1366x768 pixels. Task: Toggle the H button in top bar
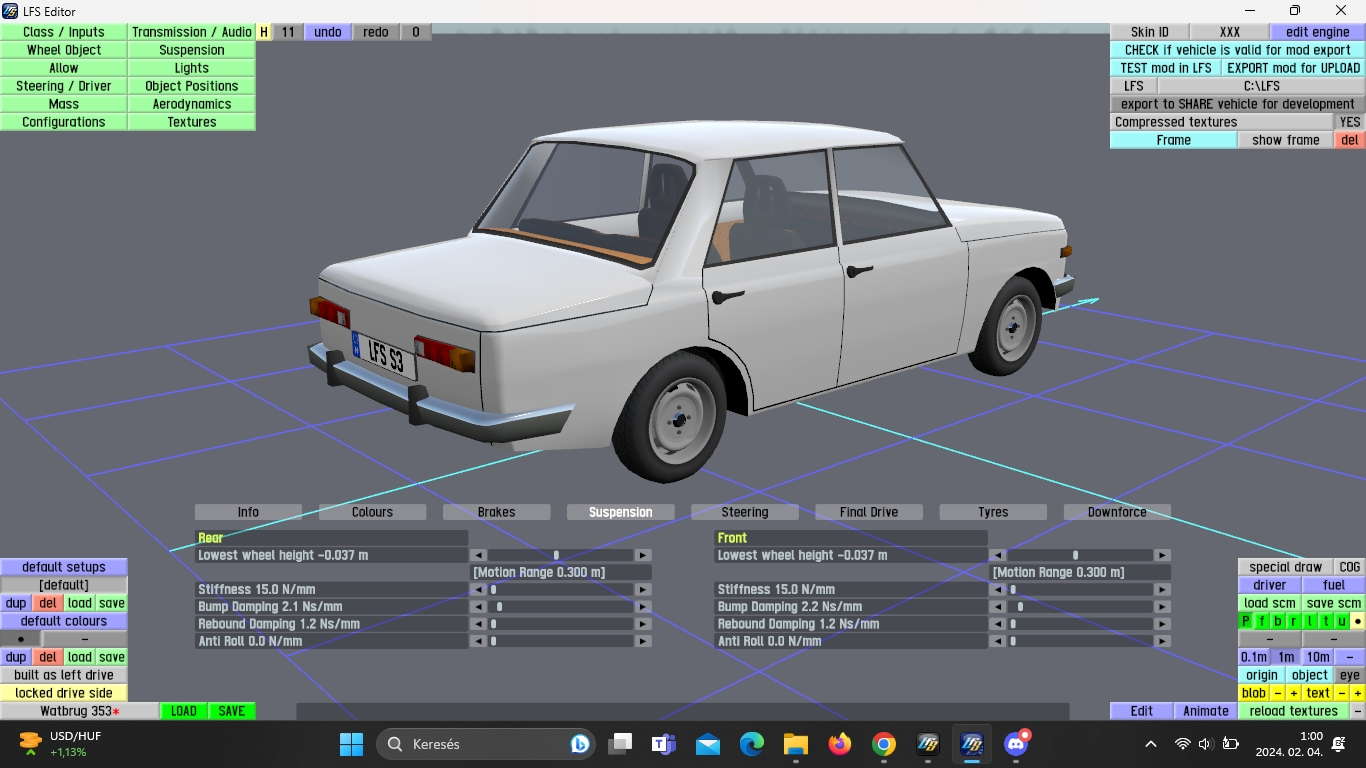(x=264, y=32)
